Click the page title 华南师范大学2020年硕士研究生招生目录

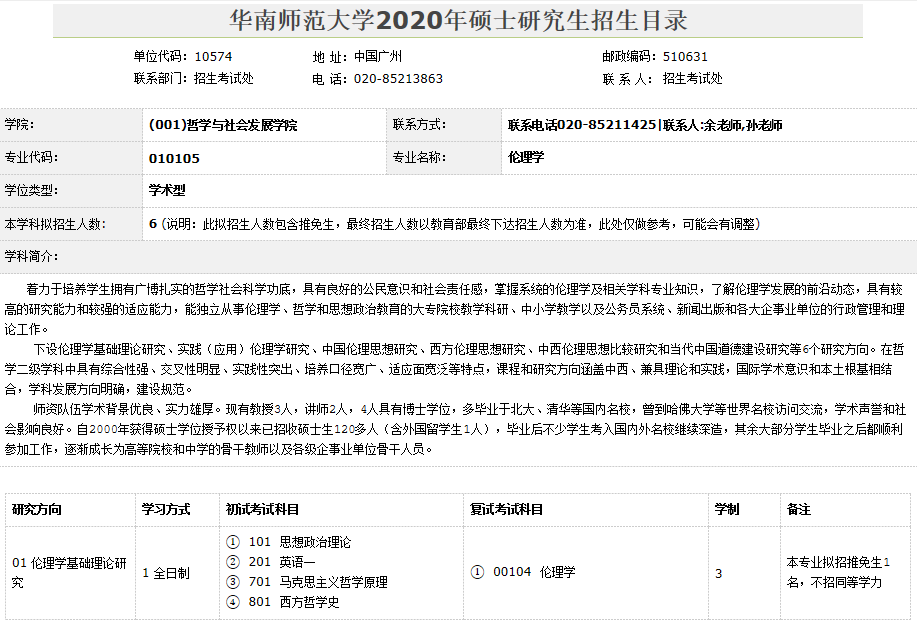click(x=458, y=20)
